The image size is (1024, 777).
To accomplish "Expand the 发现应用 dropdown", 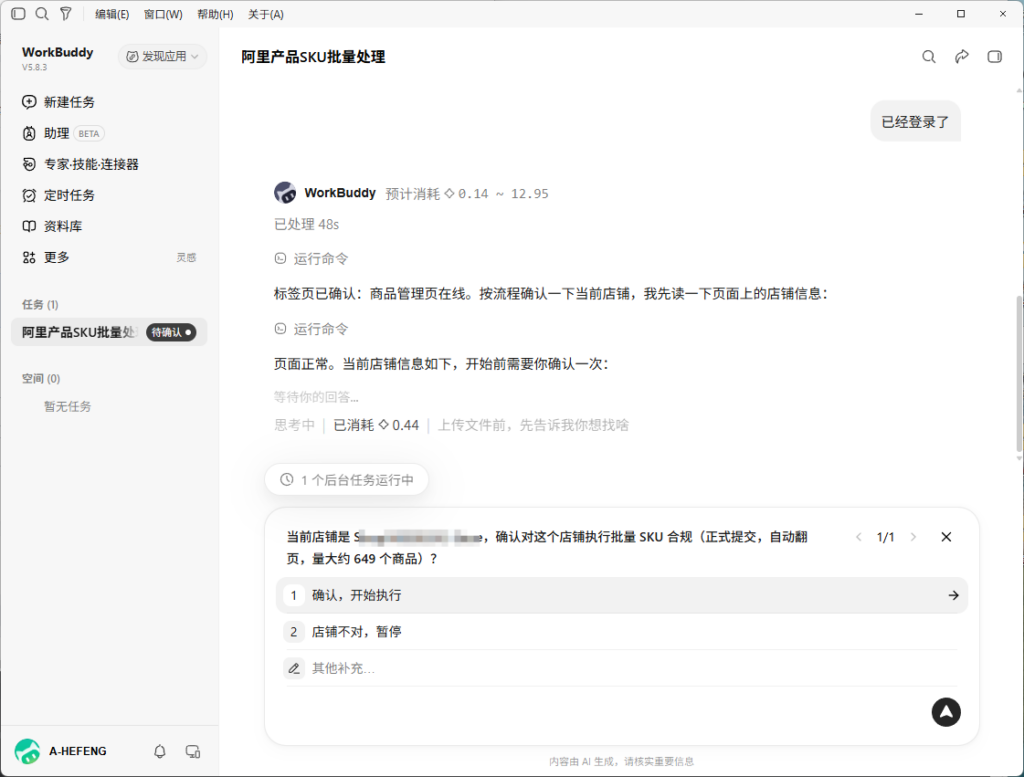I will [162, 56].
